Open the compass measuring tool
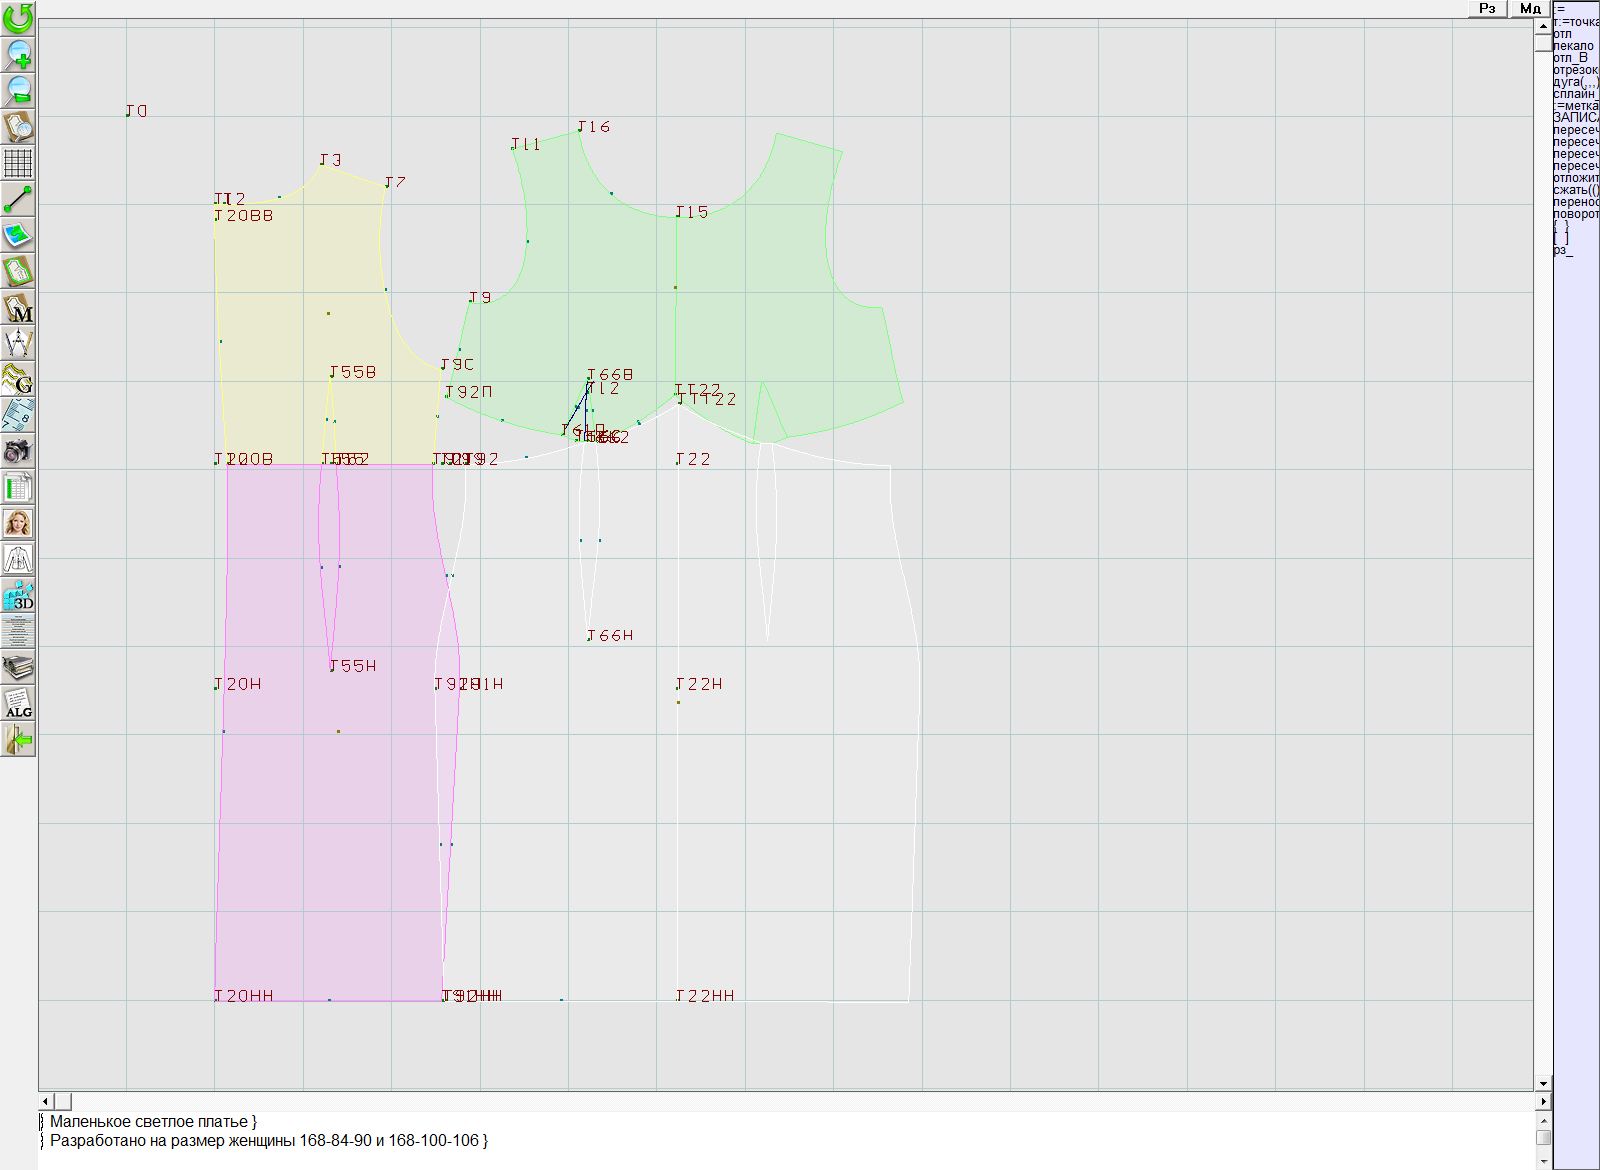Viewport: 1600px width, 1170px height. [x=18, y=343]
